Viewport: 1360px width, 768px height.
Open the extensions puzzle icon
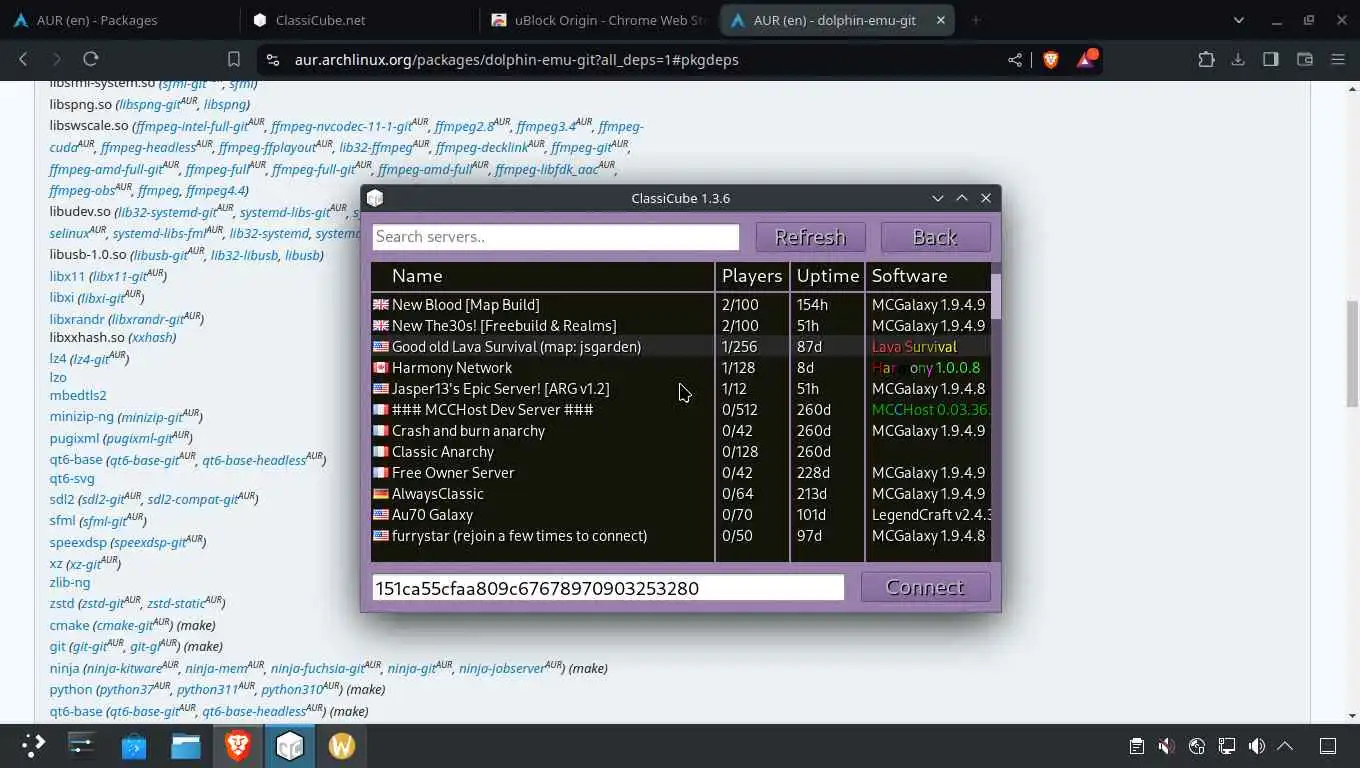coord(1206,59)
